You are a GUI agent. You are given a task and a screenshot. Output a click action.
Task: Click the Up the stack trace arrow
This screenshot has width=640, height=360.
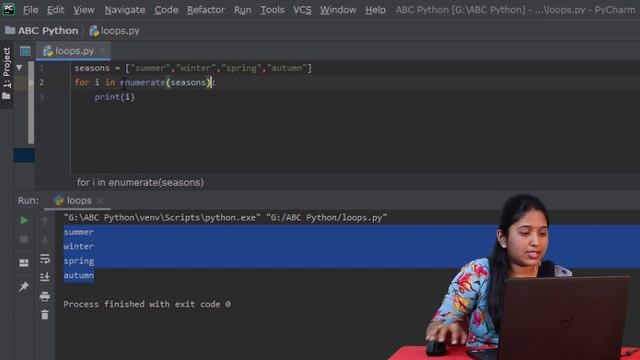(x=45, y=221)
